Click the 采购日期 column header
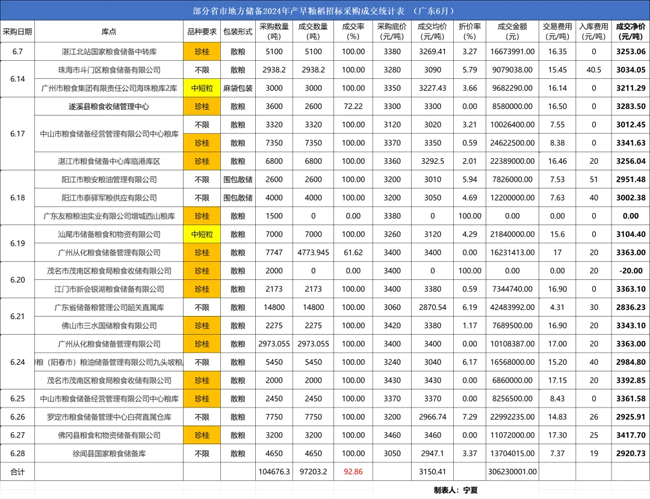 pos(17,31)
